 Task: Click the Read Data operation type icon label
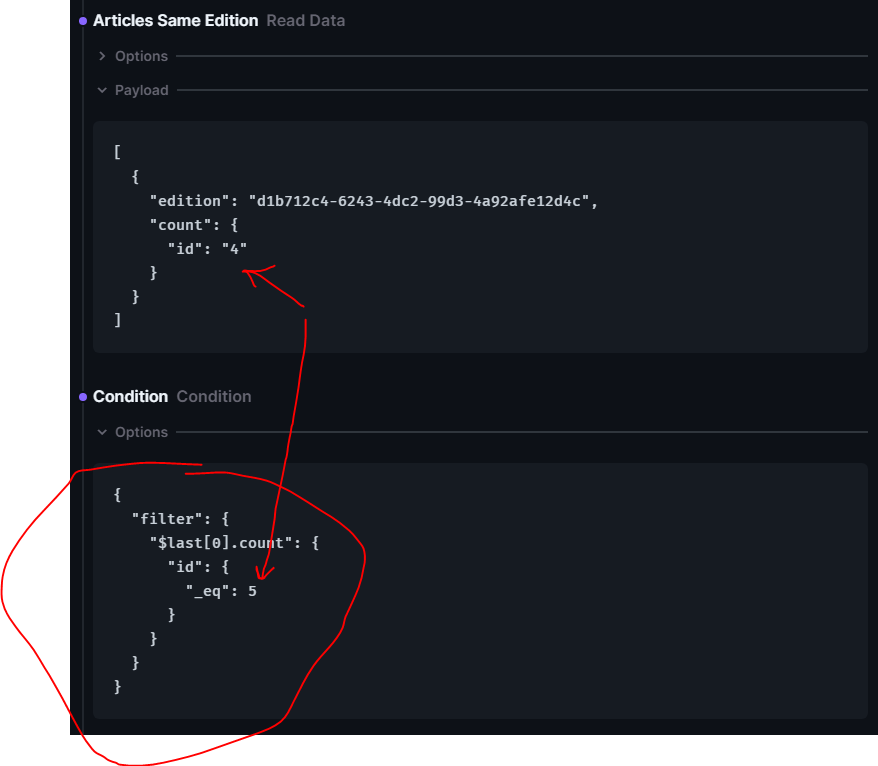click(305, 20)
